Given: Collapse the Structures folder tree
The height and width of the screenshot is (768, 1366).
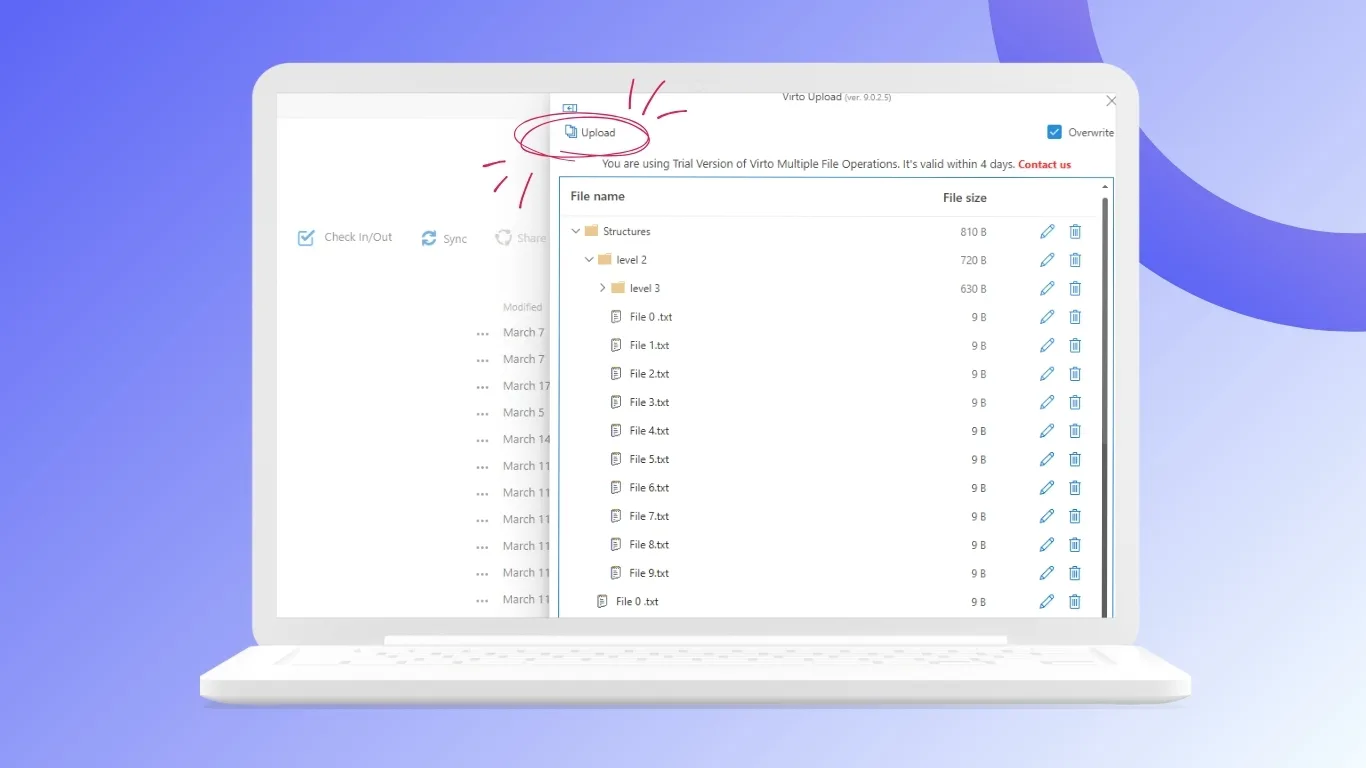Looking at the screenshot, I should (x=575, y=230).
